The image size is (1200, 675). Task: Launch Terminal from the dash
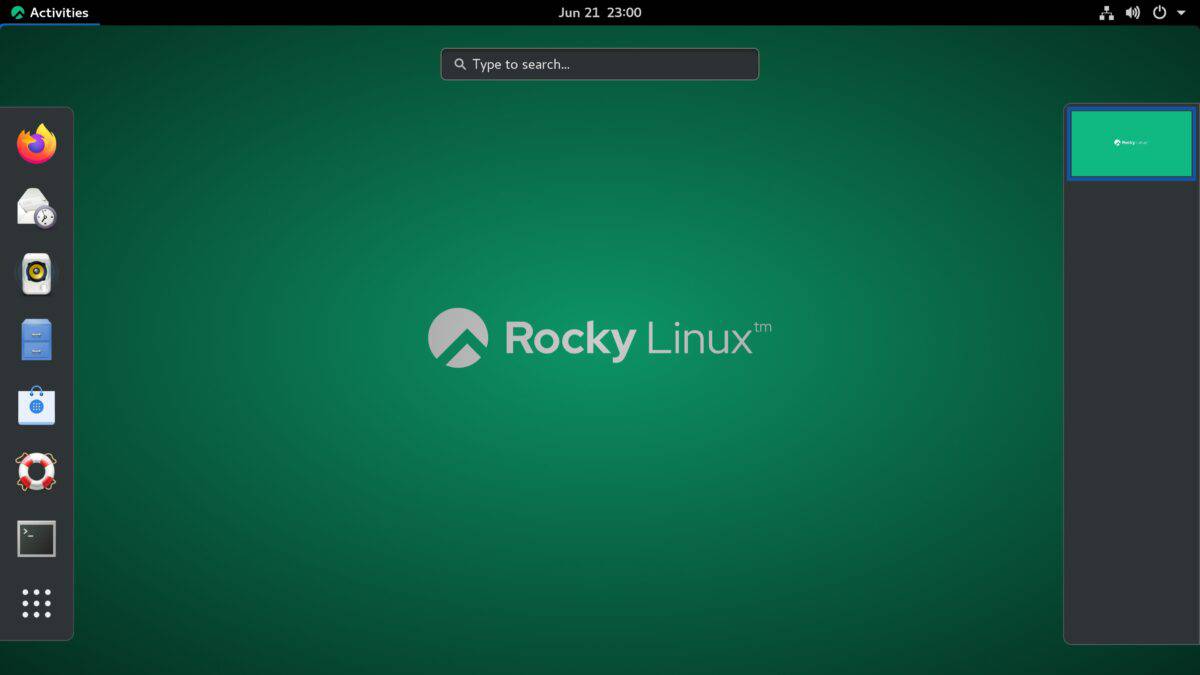pyautogui.click(x=37, y=539)
